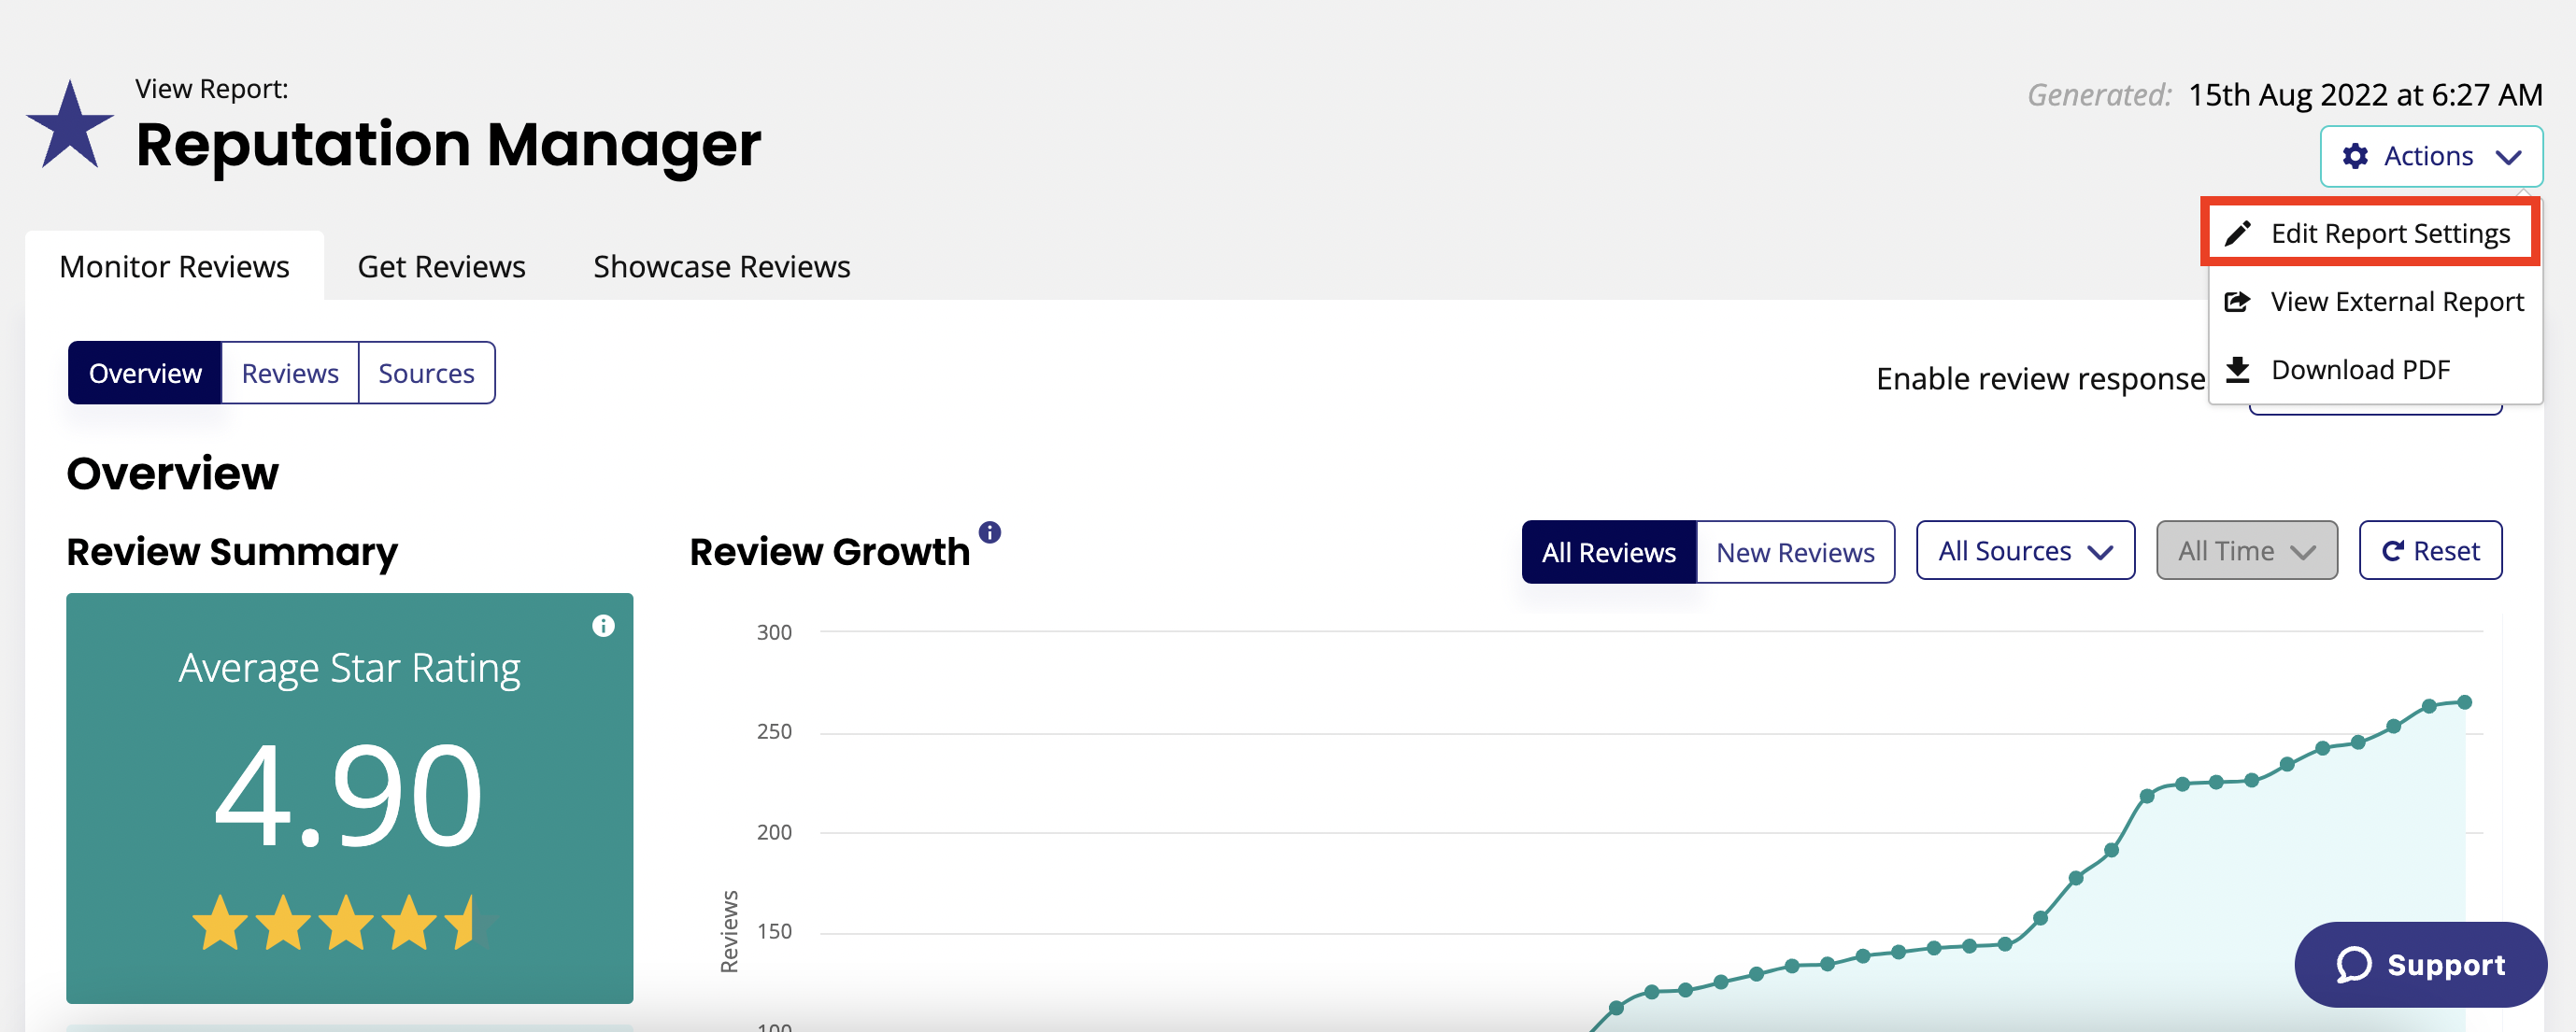
Task: Choose Download PDF menu item
Action: (x=2375, y=370)
